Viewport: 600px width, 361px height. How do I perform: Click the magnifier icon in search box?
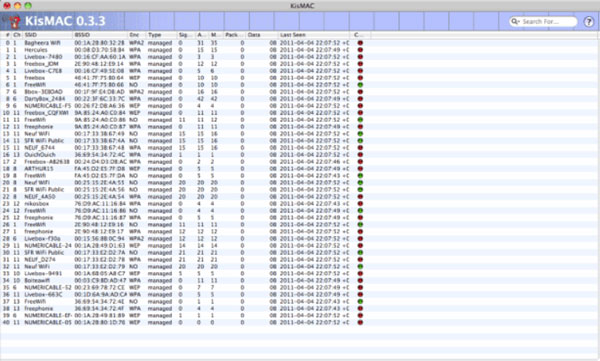click(515, 21)
